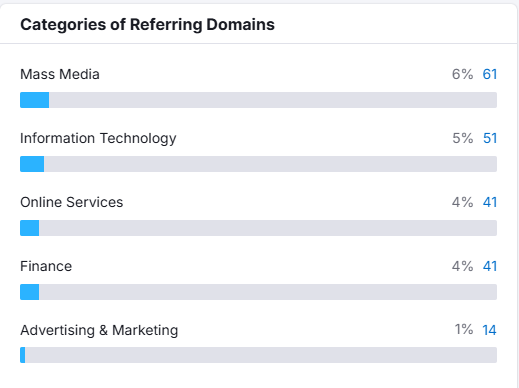Select the Mass Media category label
The image size is (519, 388).
pos(60,74)
